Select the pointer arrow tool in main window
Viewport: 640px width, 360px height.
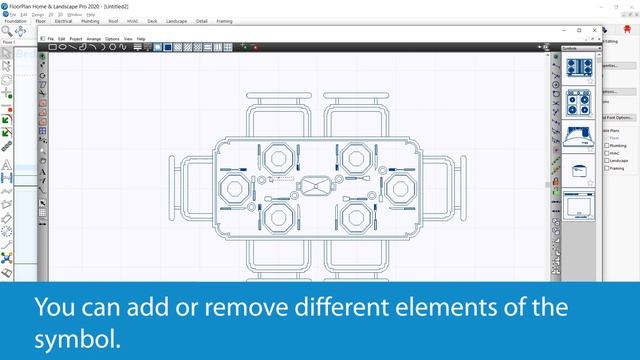[x=6, y=53]
